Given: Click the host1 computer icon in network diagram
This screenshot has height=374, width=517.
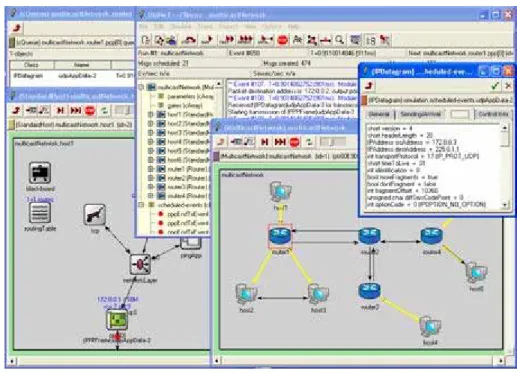Looking at the screenshot, I should (x=280, y=192).
